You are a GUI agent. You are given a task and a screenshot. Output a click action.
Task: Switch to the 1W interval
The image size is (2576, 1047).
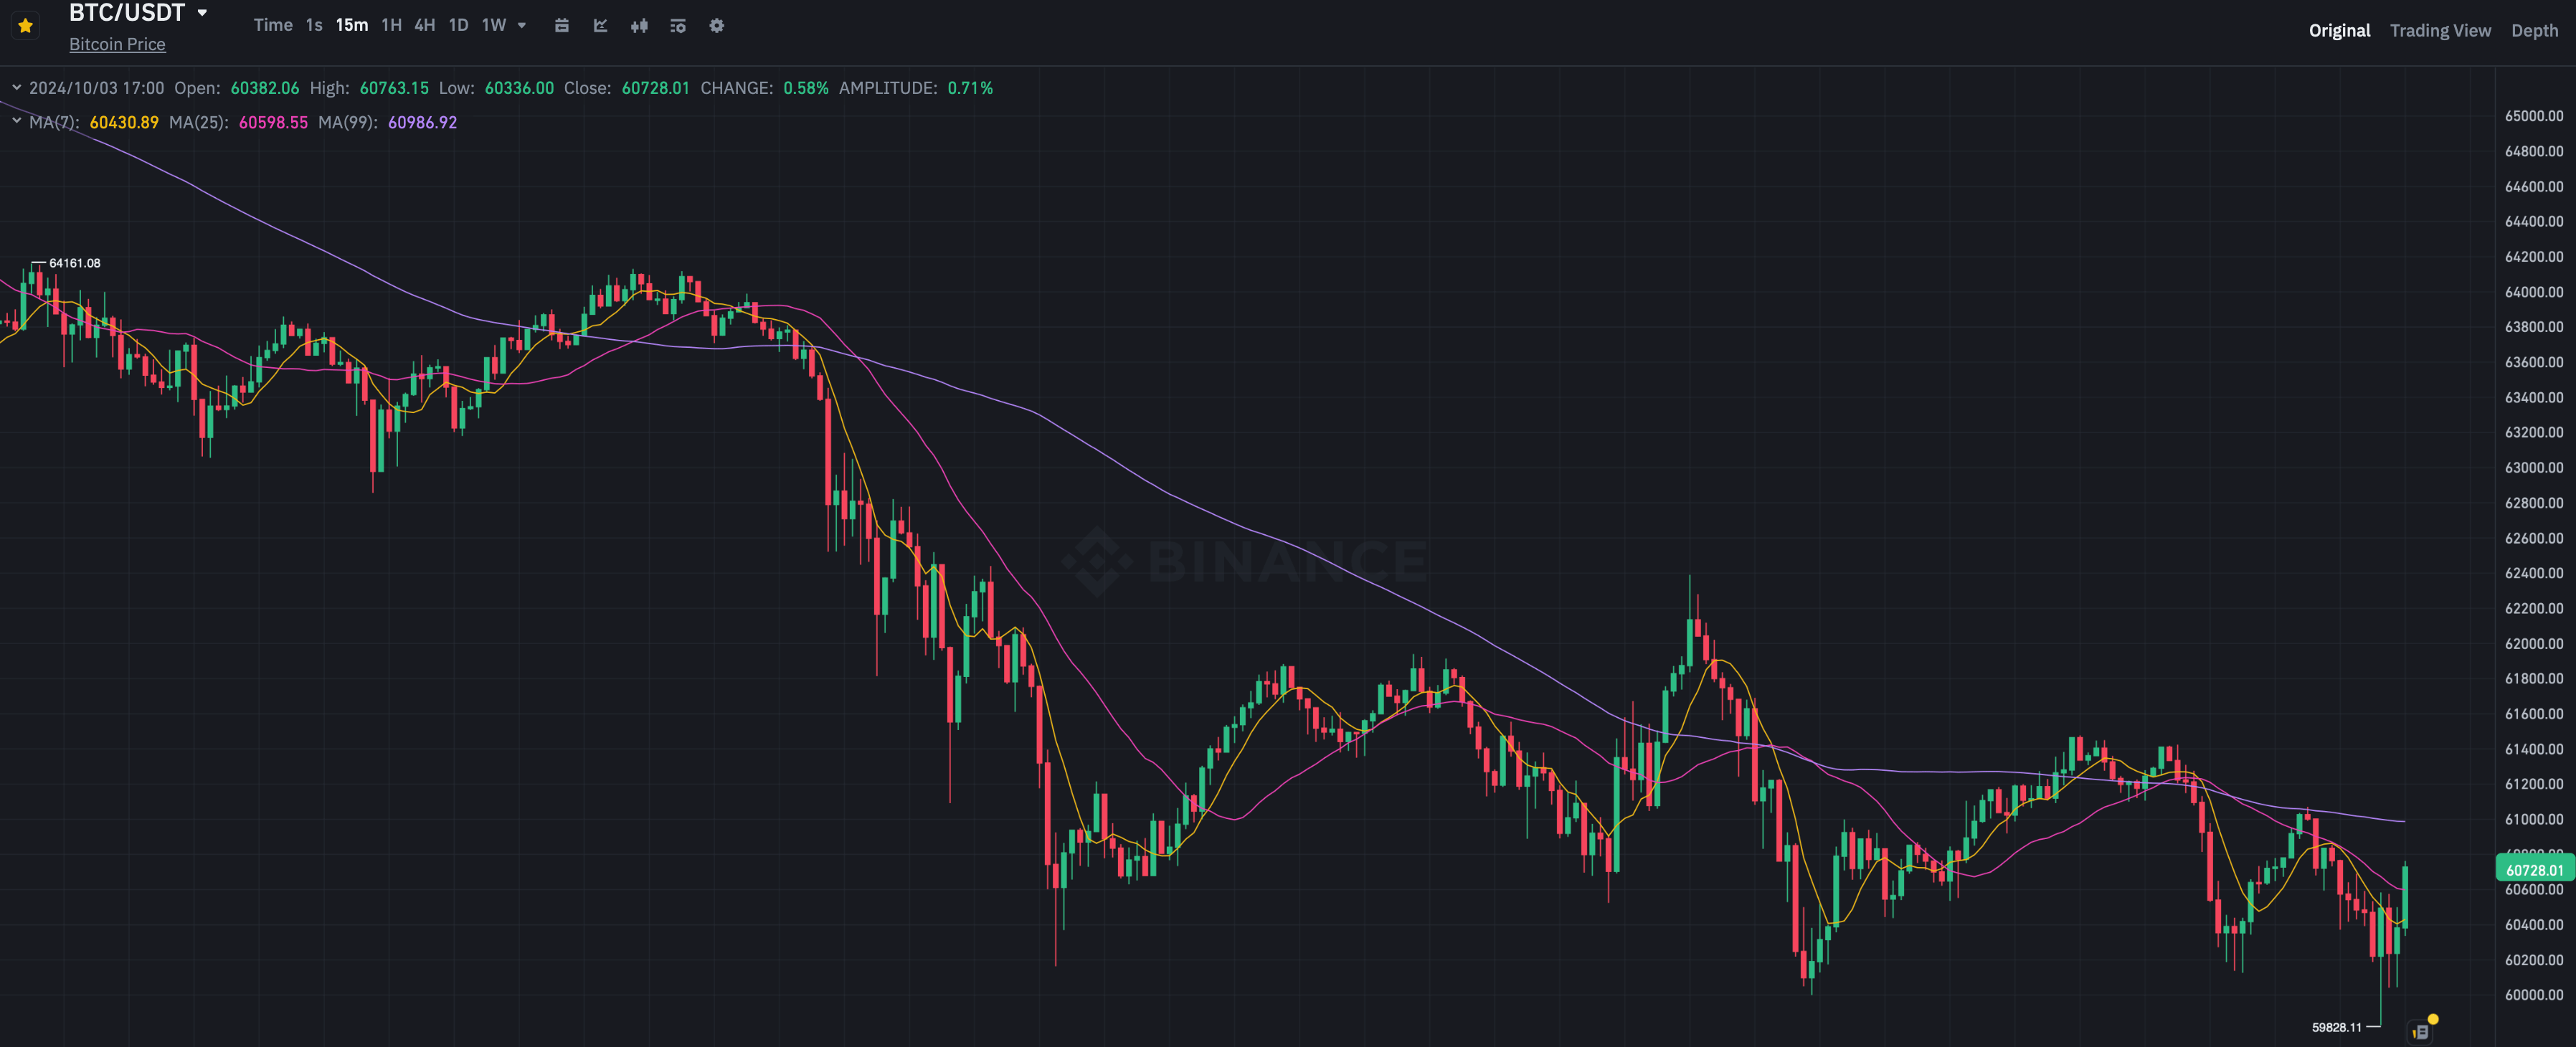pos(494,25)
